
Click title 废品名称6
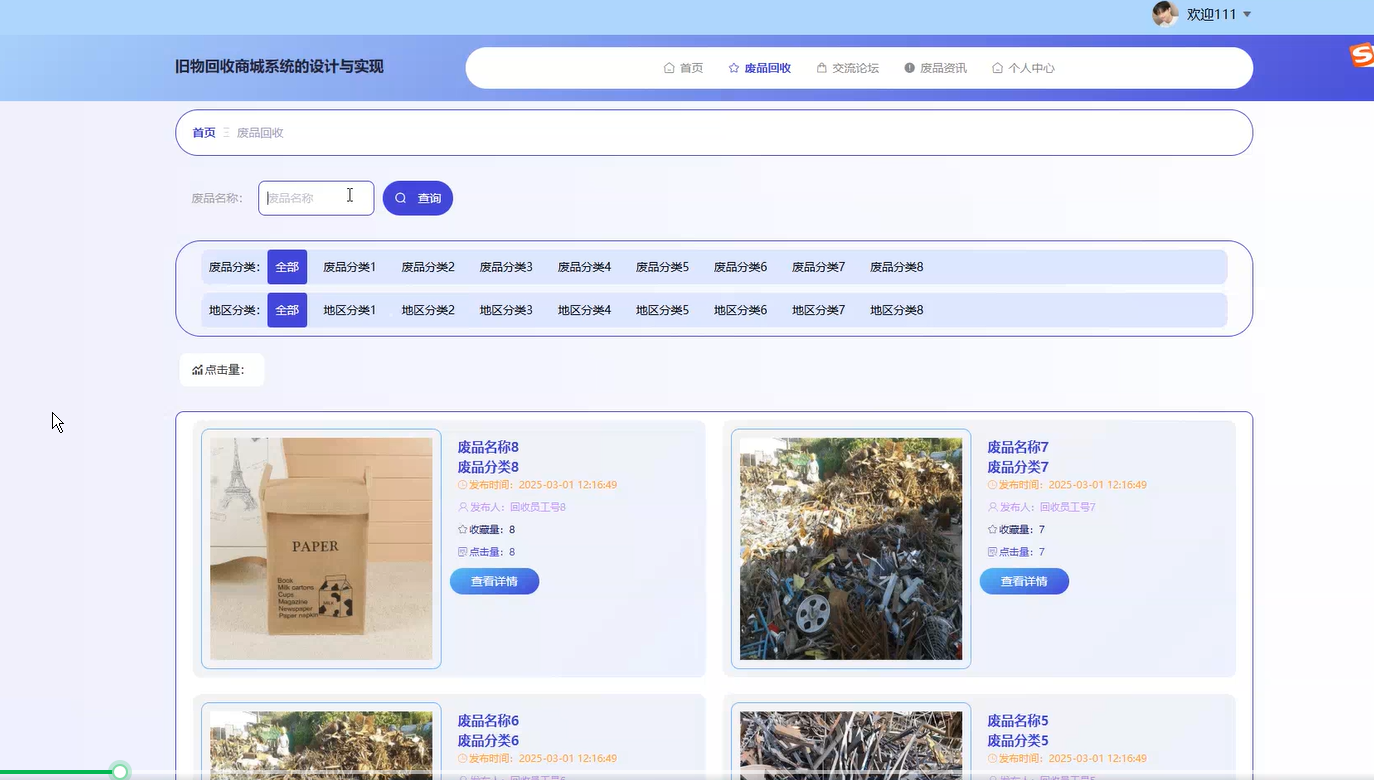click(488, 721)
